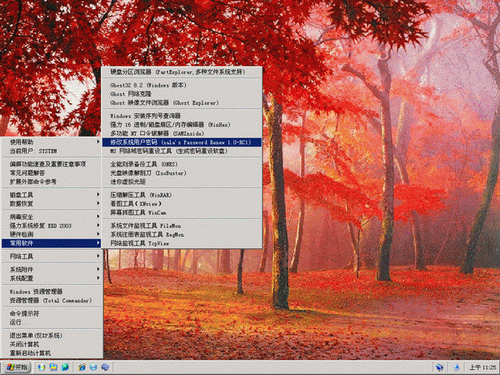This screenshot has height=375, width=500.
Task: Open 资源管理器 Total Commander
Action: click(51, 300)
